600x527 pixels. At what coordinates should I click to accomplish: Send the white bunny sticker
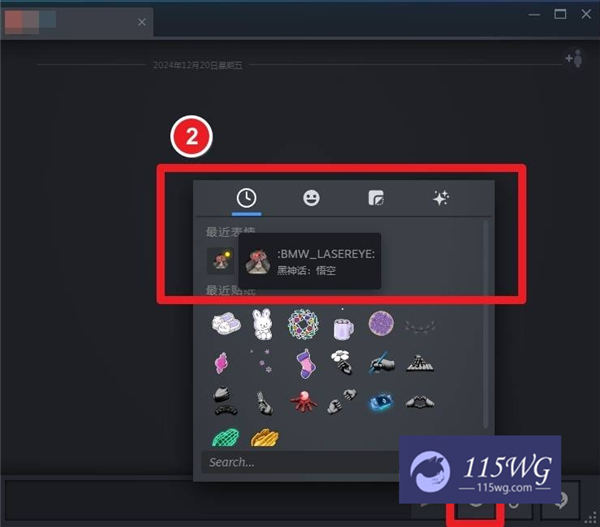[x=262, y=323]
